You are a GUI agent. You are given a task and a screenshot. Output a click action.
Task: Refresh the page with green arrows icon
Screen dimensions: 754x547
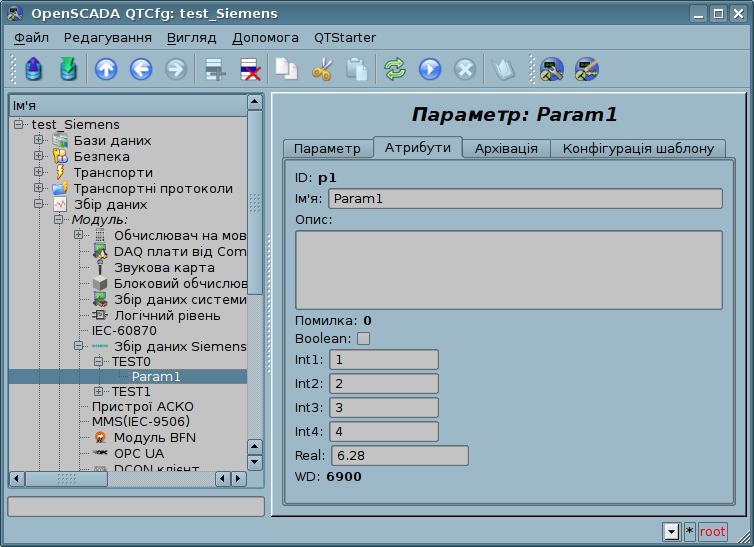point(395,69)
